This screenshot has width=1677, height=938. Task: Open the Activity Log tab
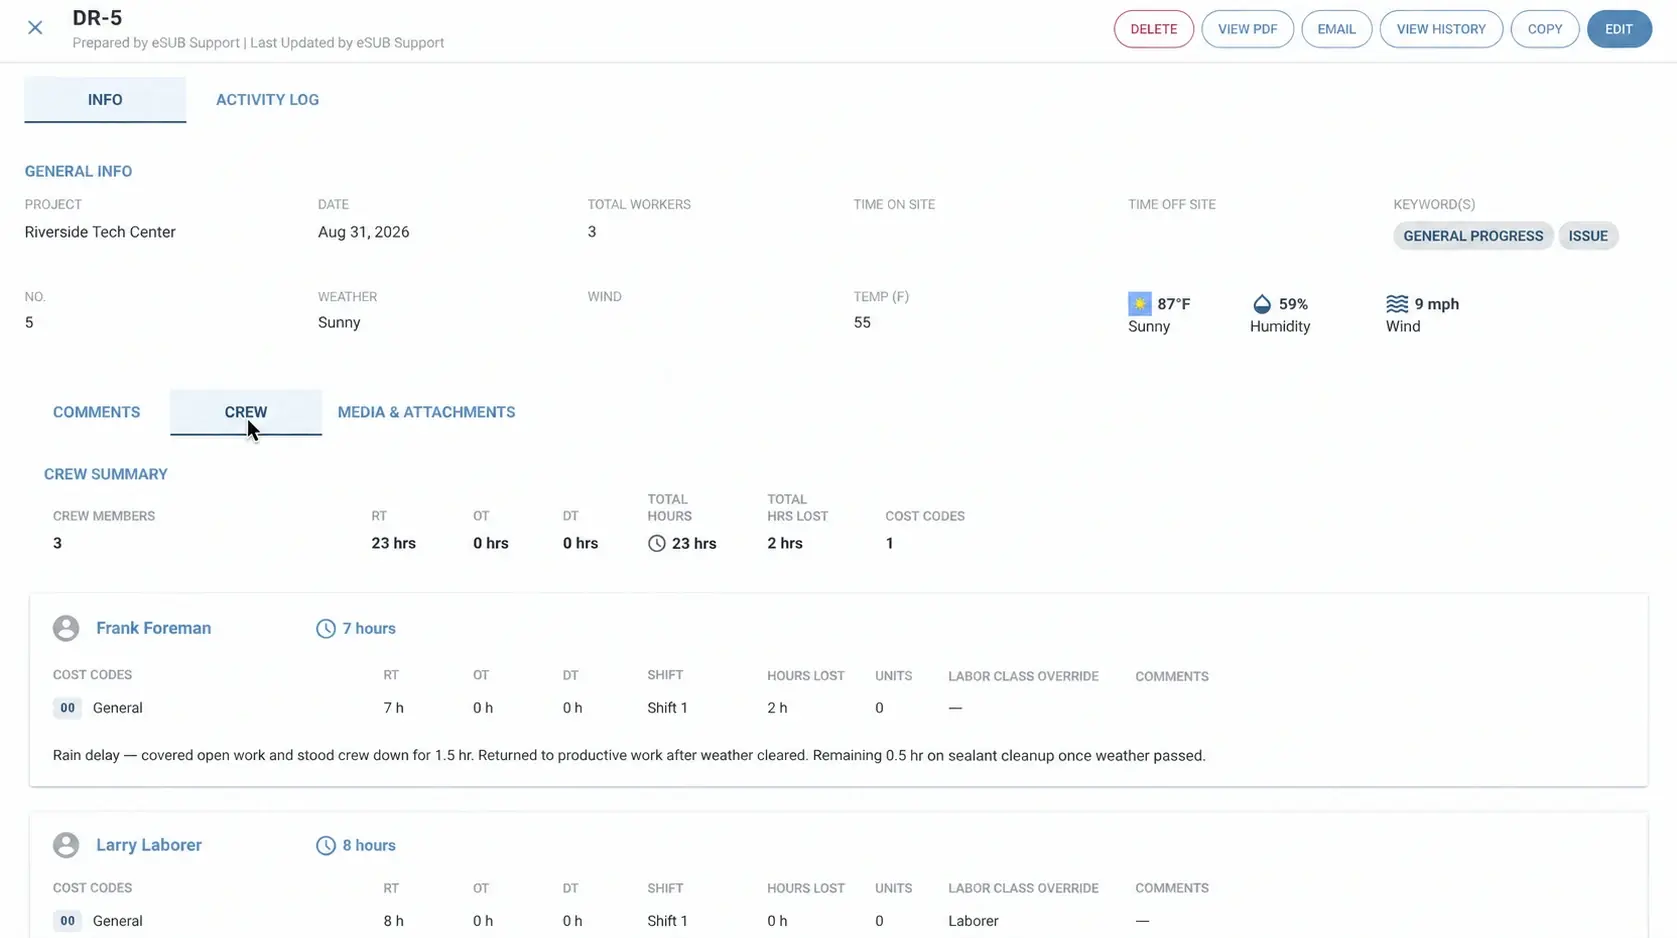point(267,100)
